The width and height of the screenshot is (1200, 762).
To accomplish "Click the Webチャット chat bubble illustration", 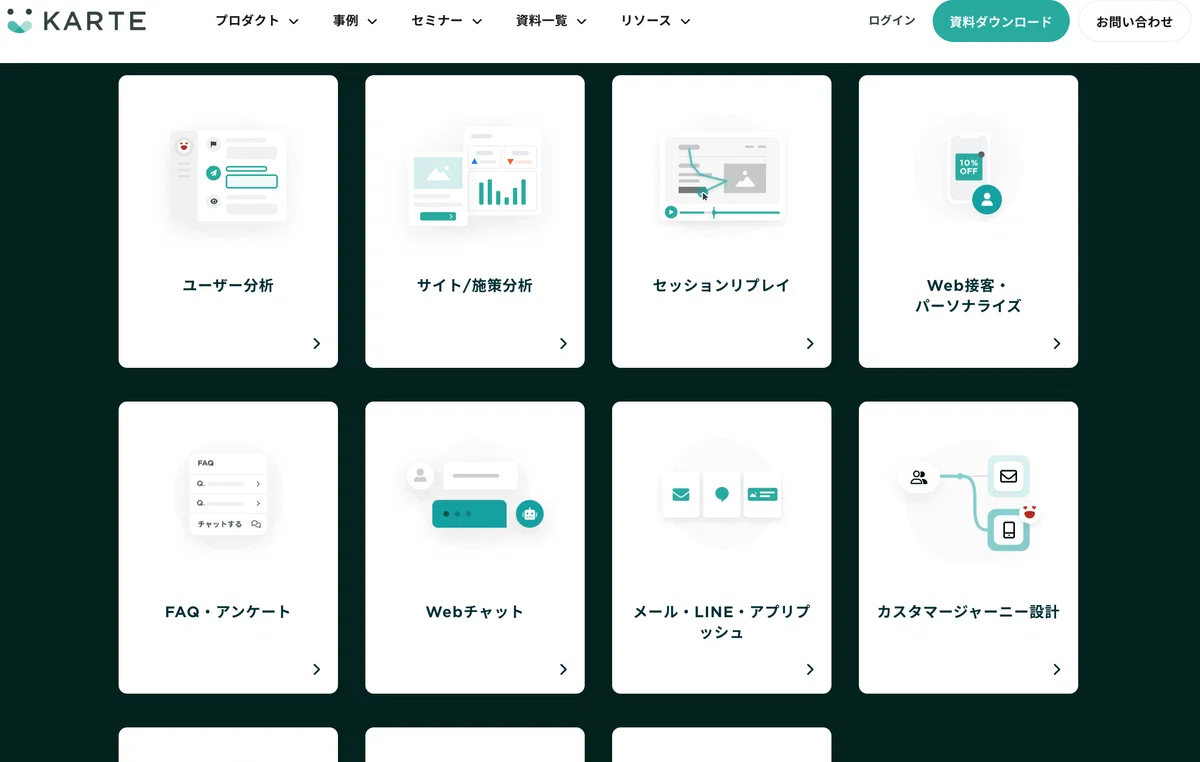I will (475, 494).
